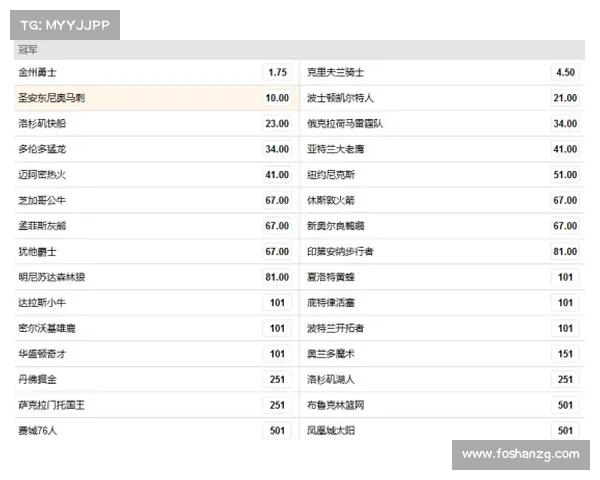Pick the 501 odds for 布鲁克林篮网

tap(565, 405)
